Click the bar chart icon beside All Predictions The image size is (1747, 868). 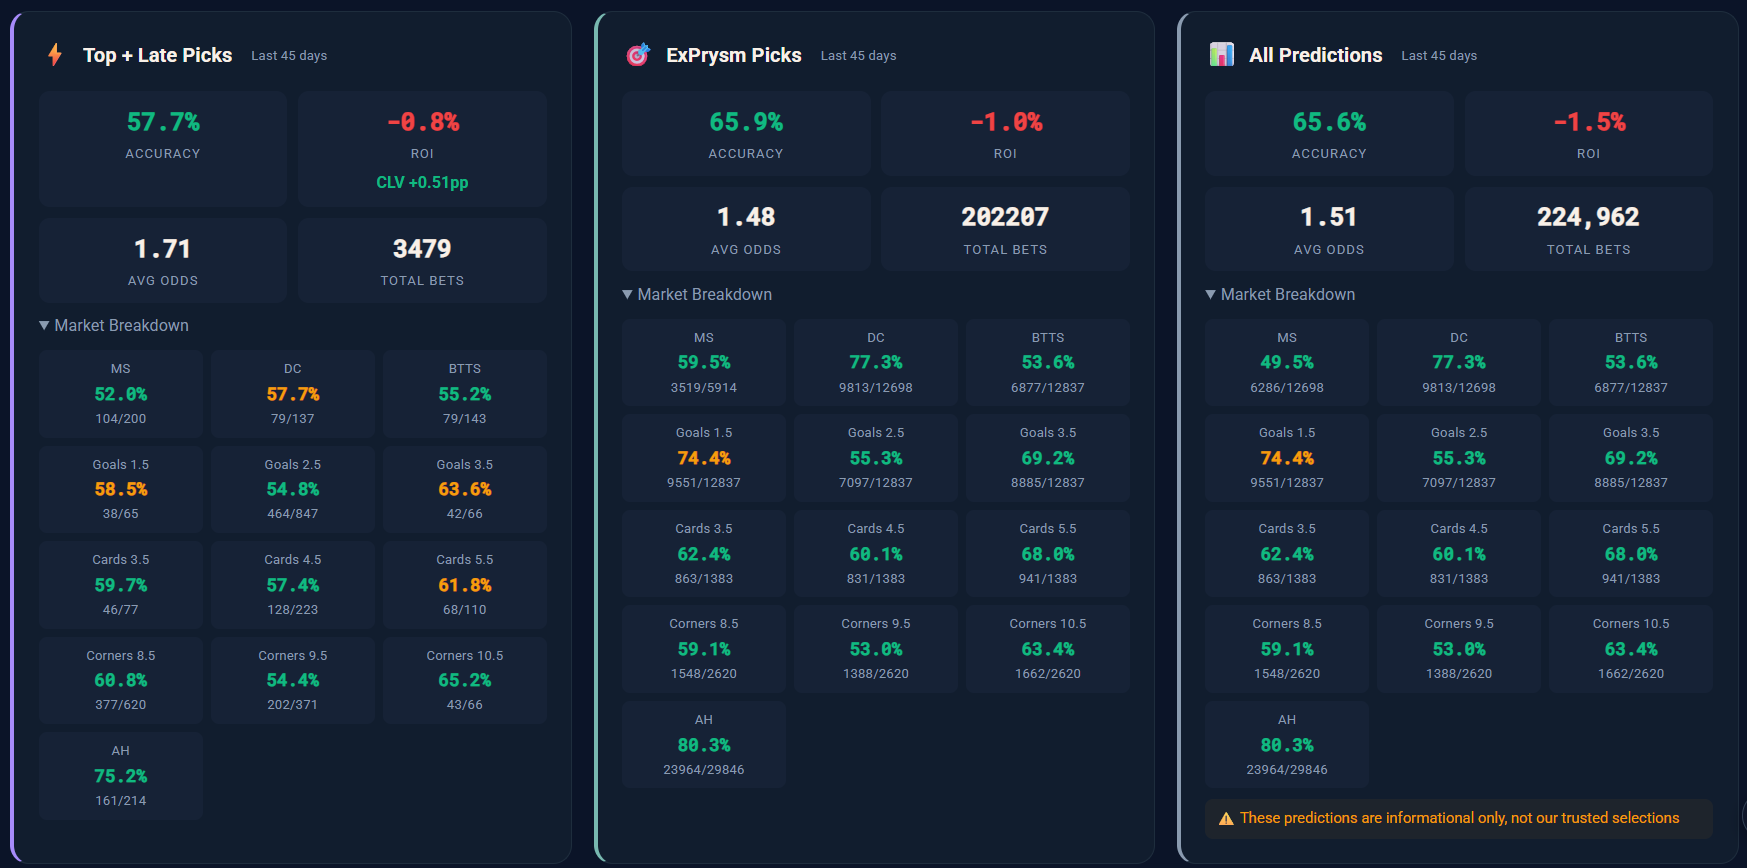[x=1221, y=55]
